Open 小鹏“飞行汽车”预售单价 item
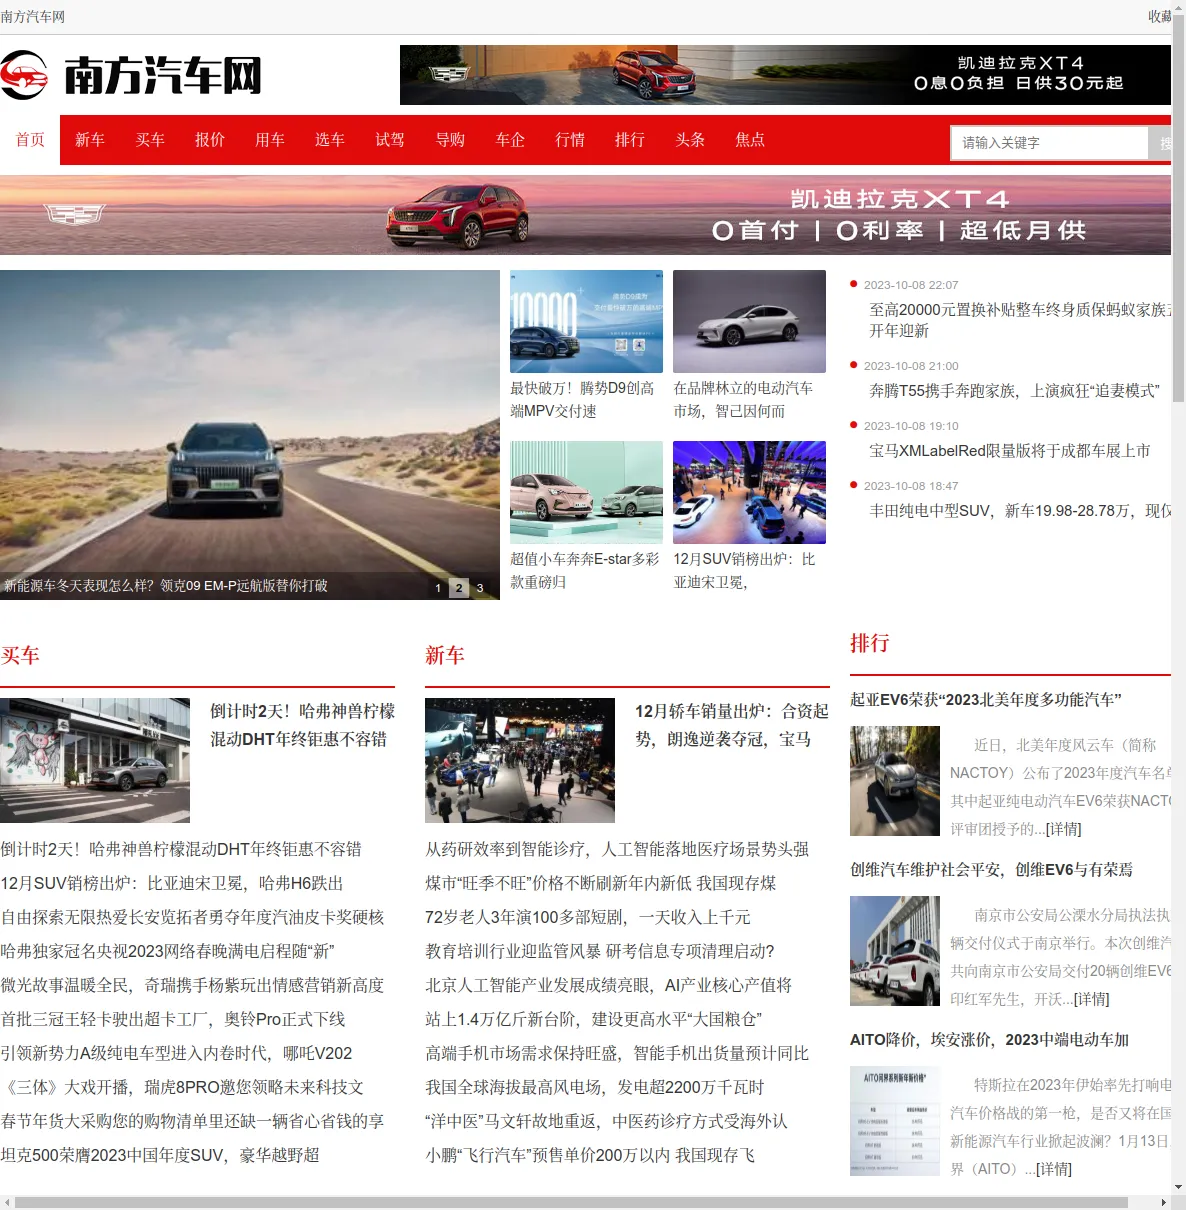The height and width of the screenshot is (1210, 1186). 590,1155
